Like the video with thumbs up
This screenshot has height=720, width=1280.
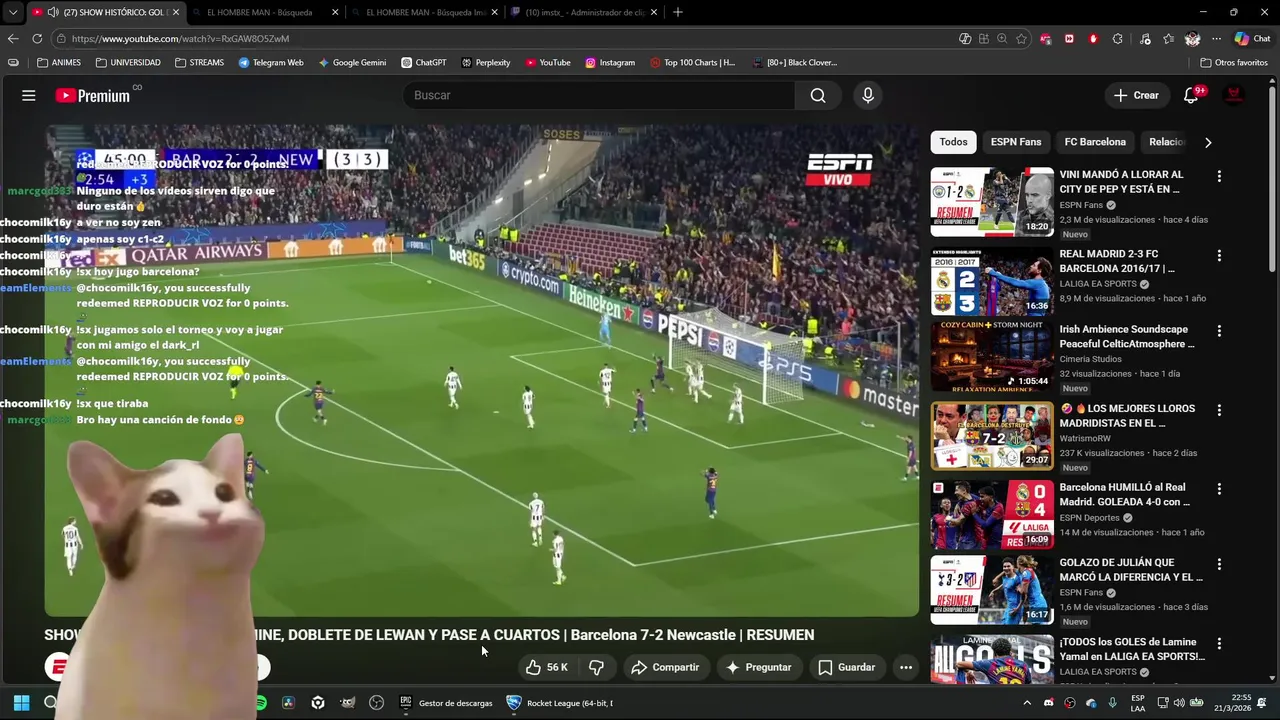pyautogui.click(x=546, y=667)
